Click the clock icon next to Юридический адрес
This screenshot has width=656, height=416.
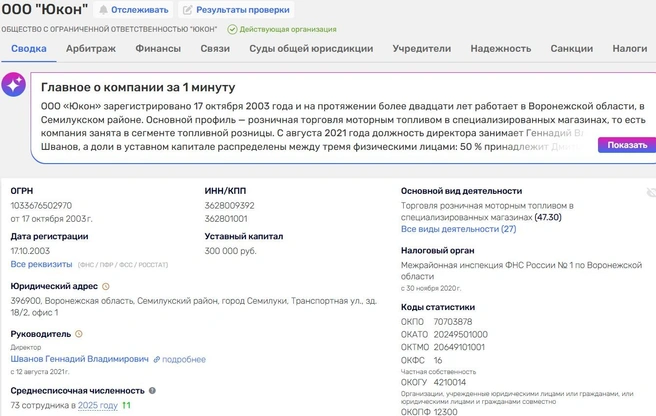[x=106, y=287]
